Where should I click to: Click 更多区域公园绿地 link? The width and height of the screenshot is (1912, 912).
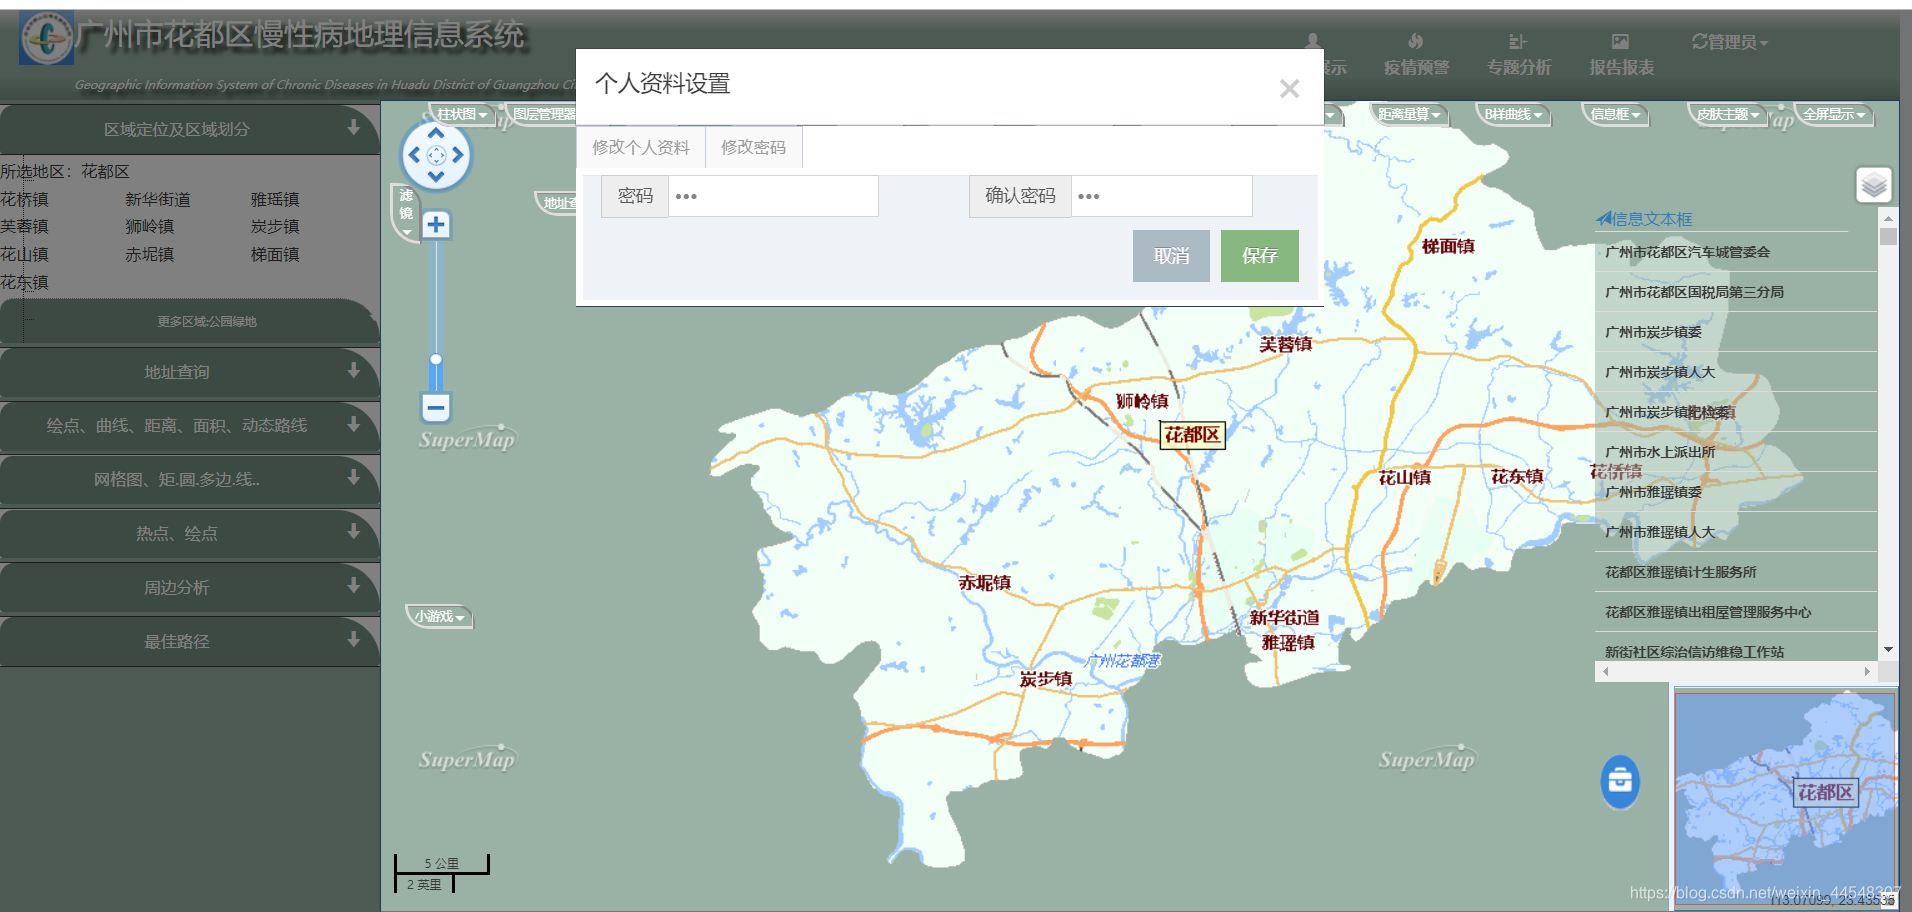(206, 322)
